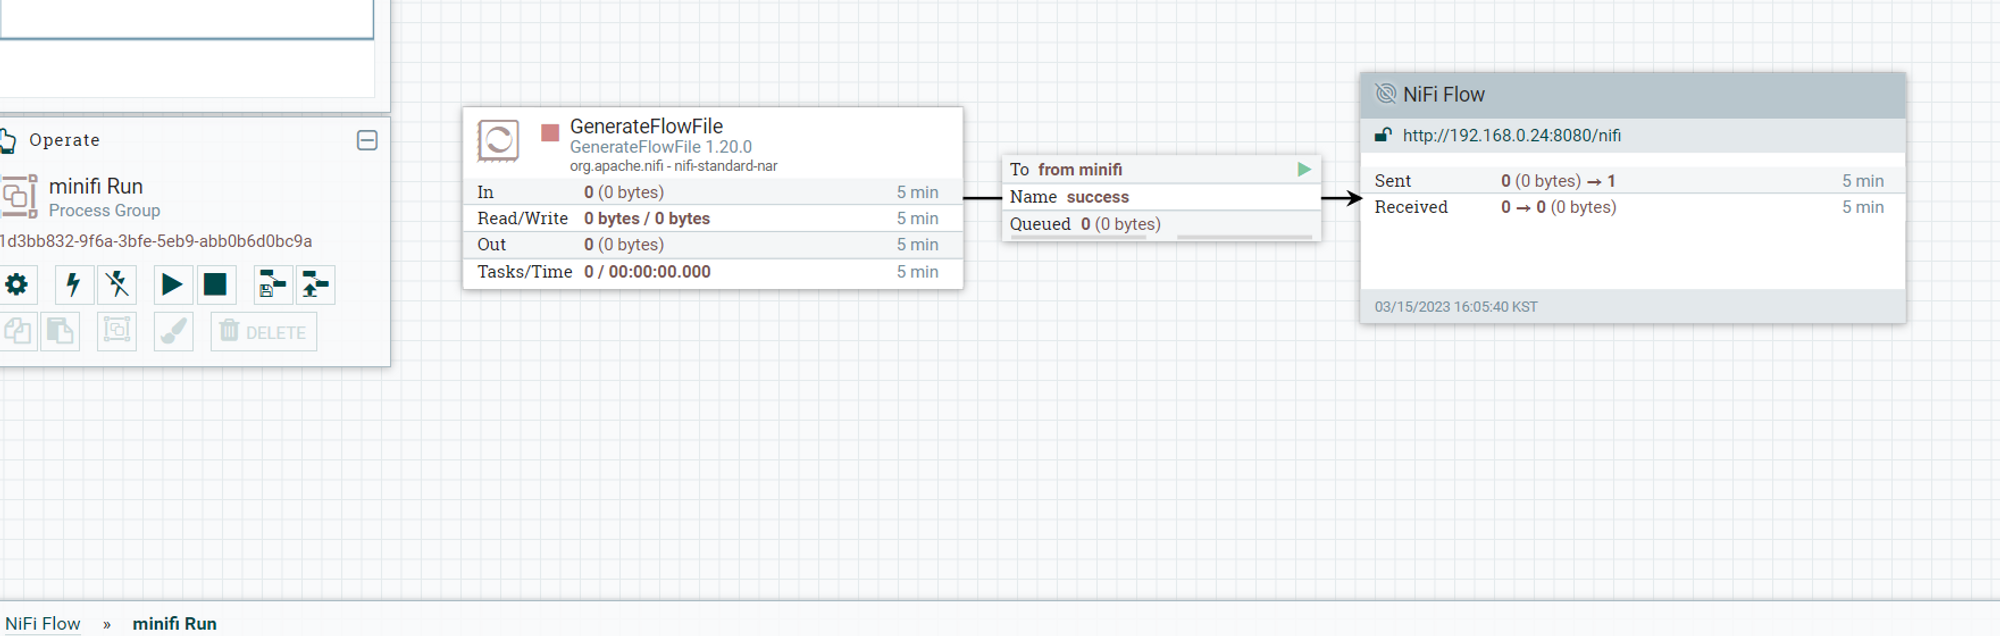Image resolution: width=2000 pixels, height=636 pixels.
Task: Collapse the Operate panel
Action: pos(367,140)
